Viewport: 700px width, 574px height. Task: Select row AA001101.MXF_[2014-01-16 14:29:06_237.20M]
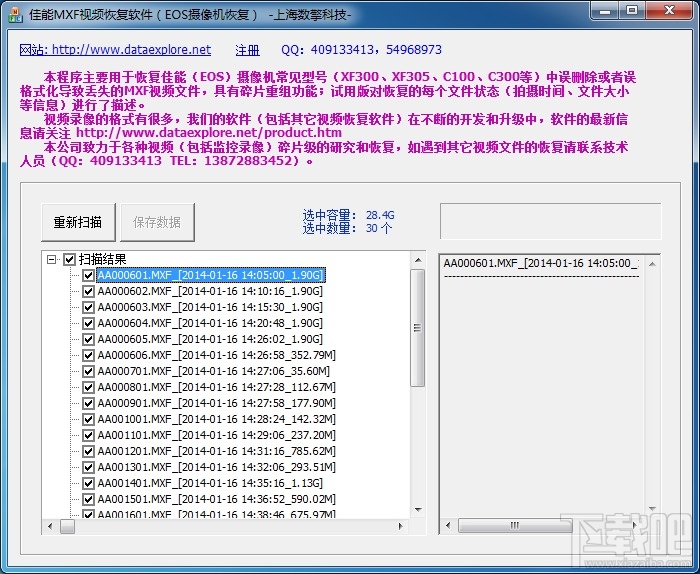coord(217,435)
